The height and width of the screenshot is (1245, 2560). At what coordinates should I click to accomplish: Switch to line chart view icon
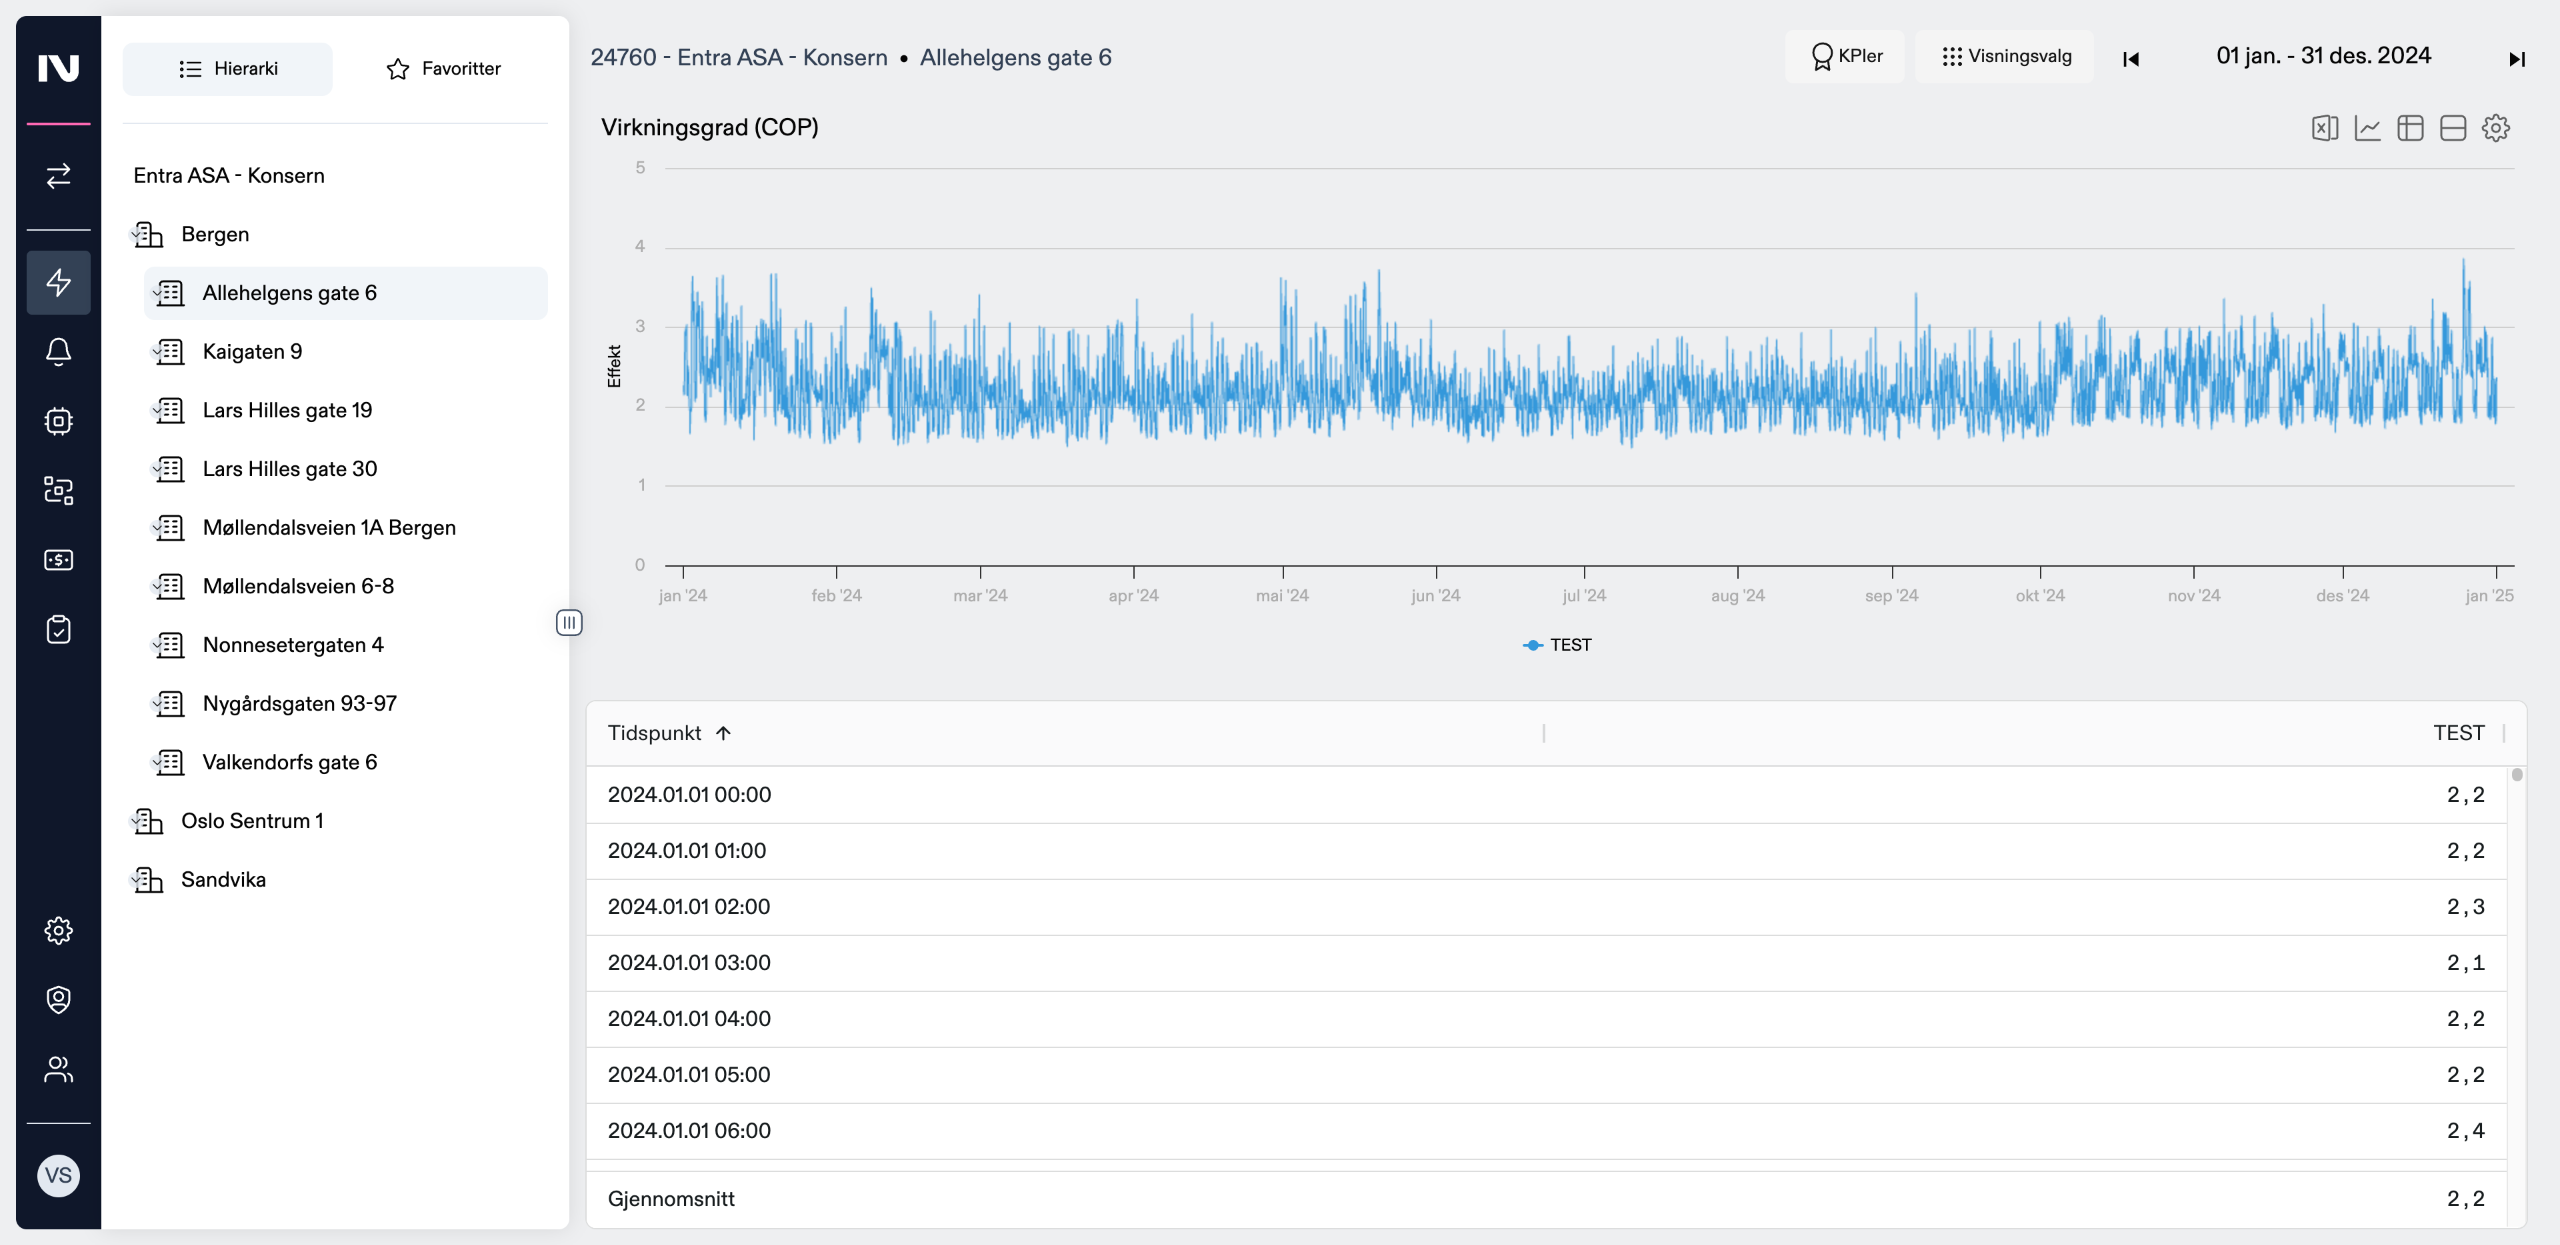click(2367, 128)
